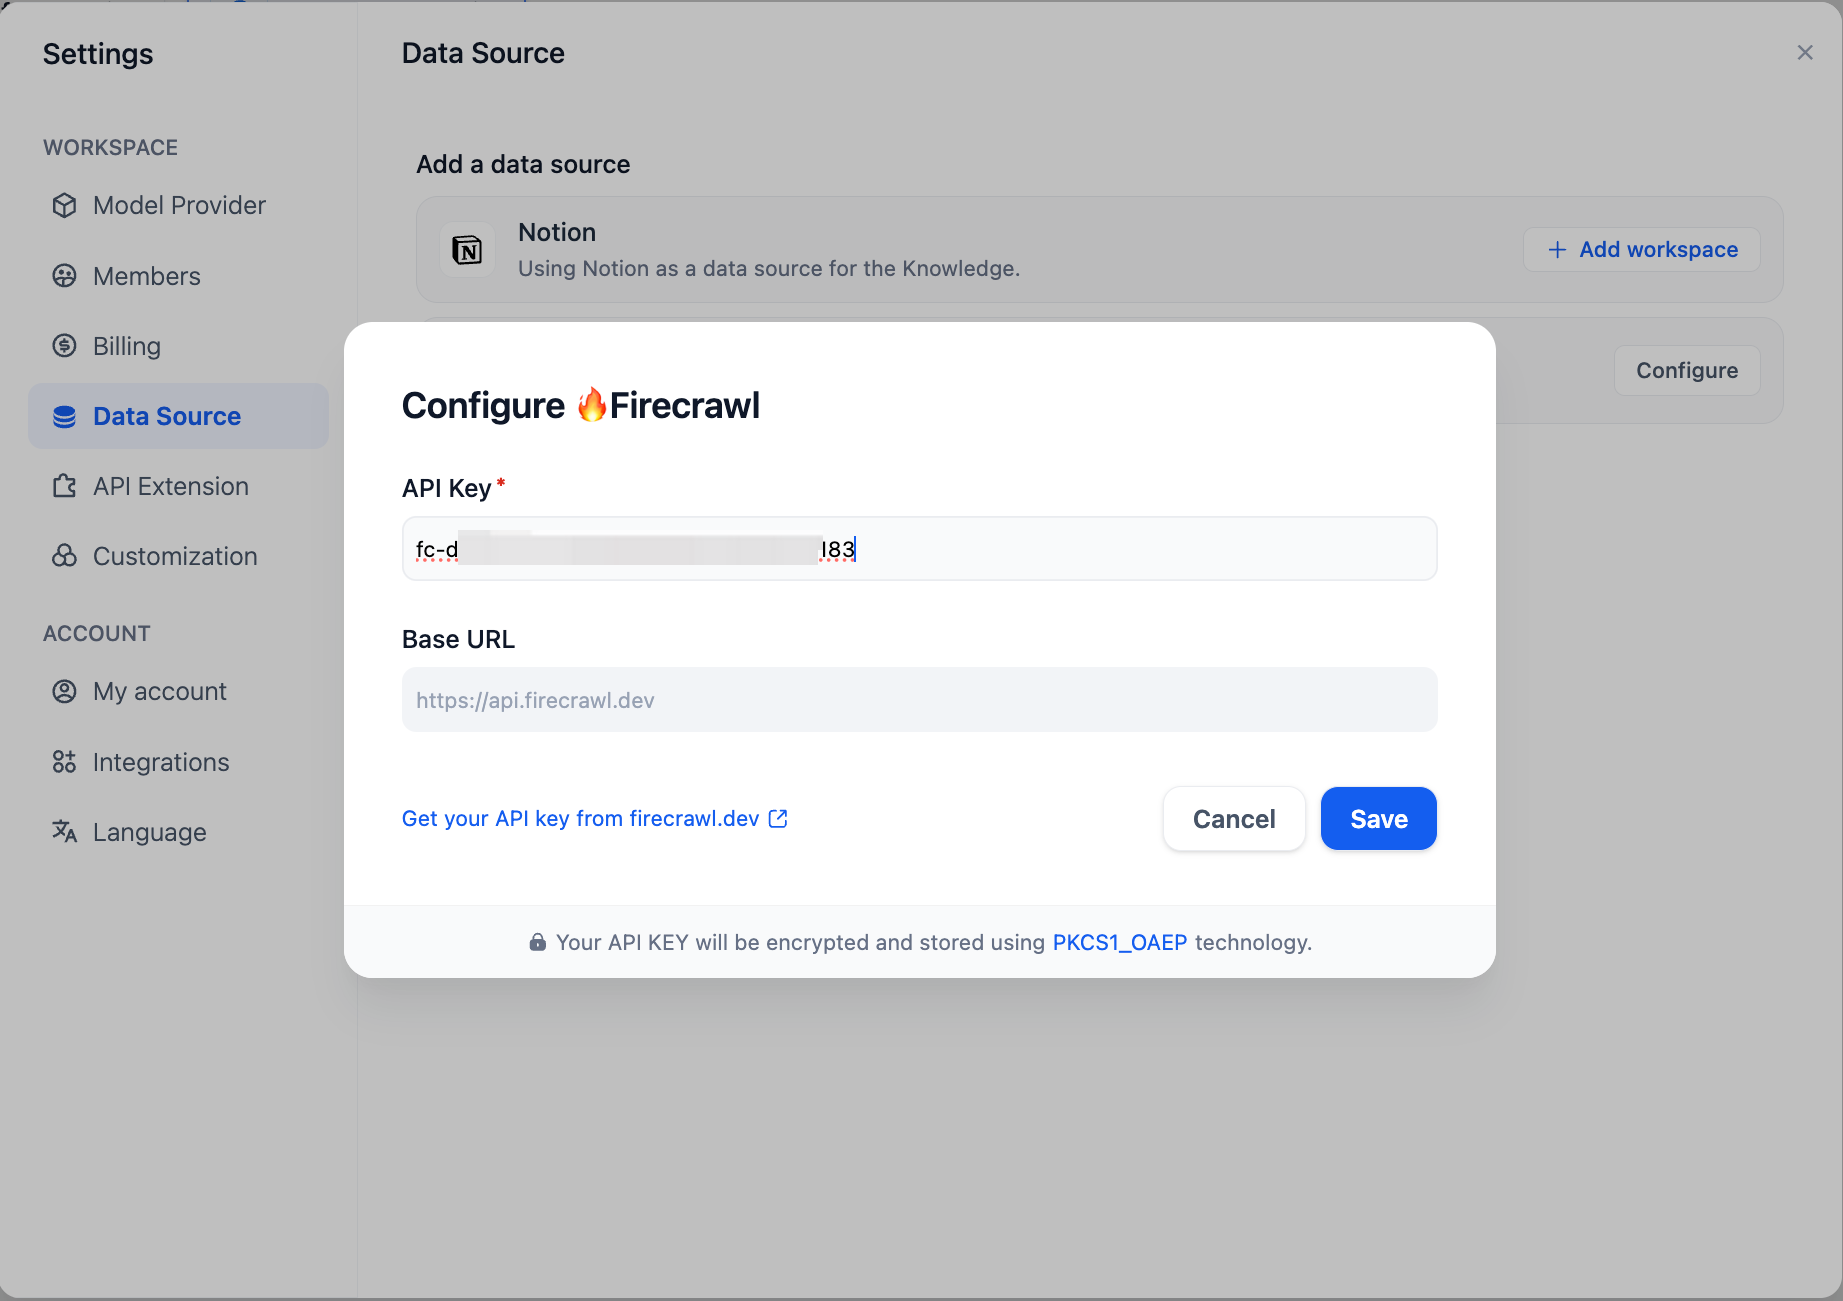Click the Members icon in sidebar
Screen dimensions: 1843x1301
coord(64,276)
